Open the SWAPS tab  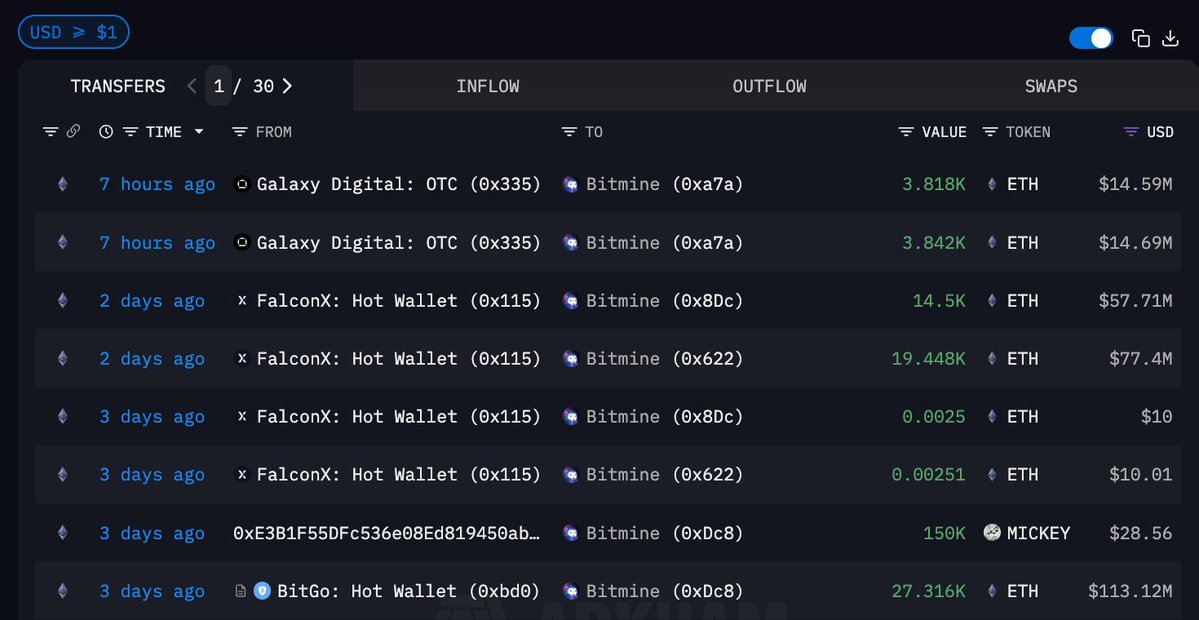(x=1051, y=86)
